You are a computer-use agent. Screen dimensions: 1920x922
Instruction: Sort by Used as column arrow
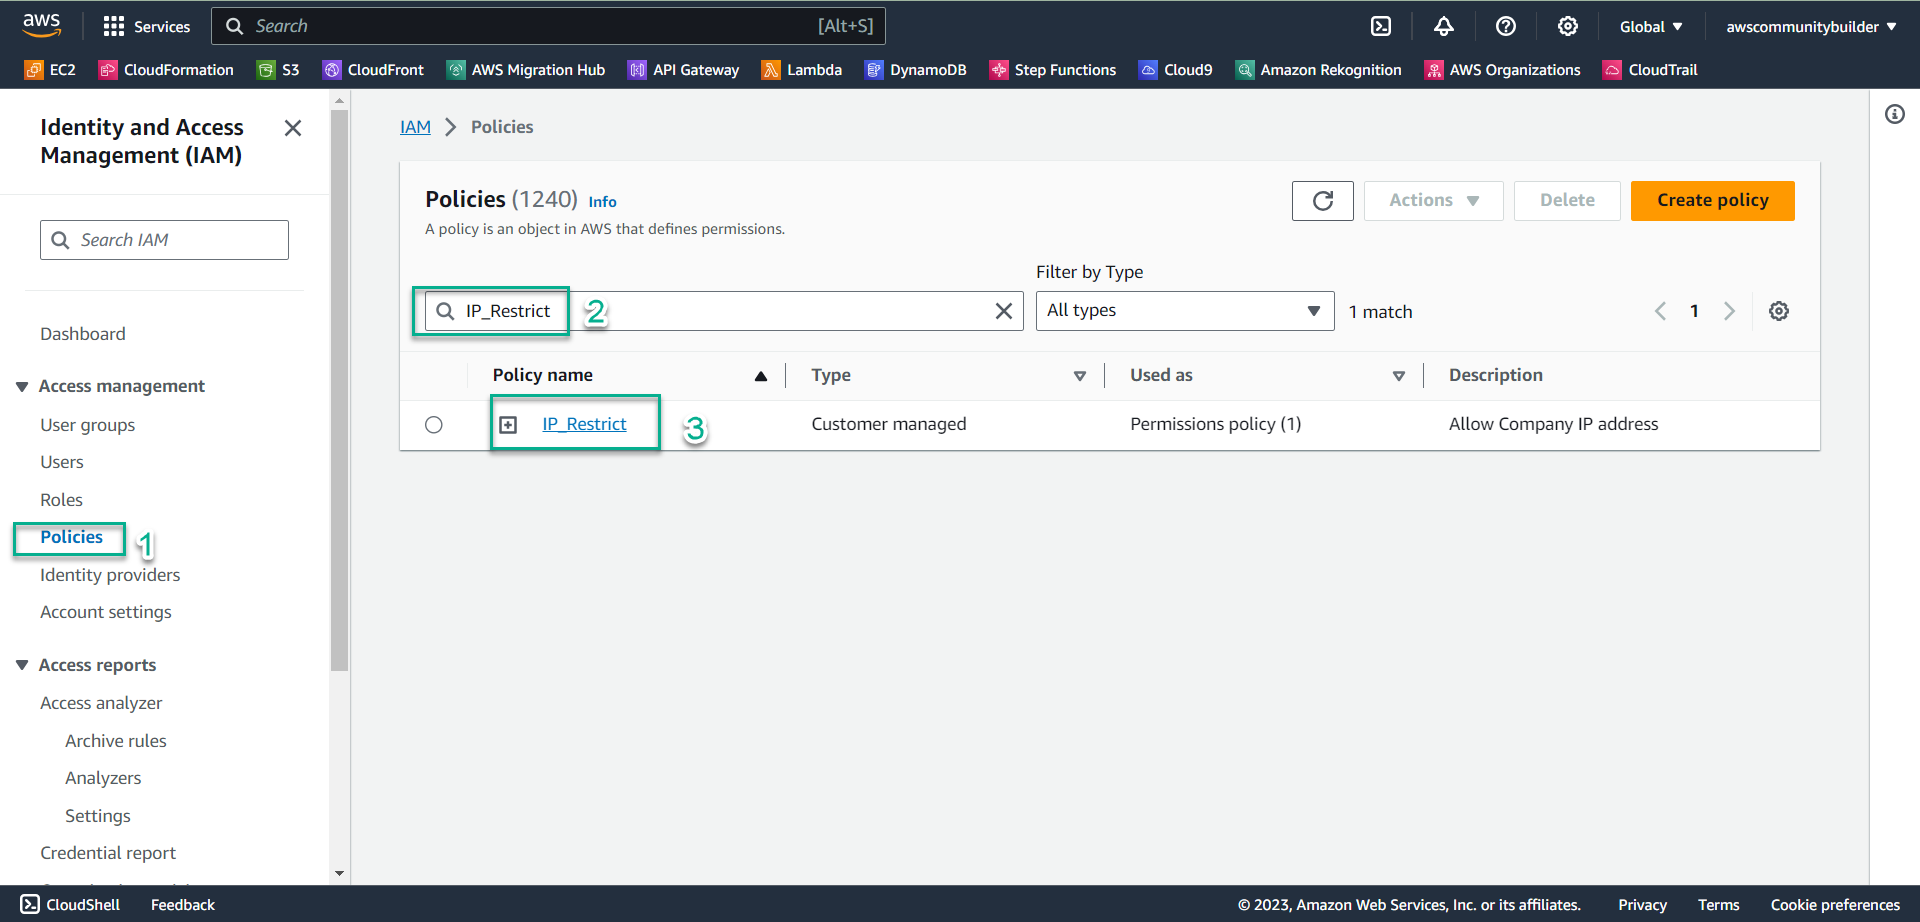coord(1398,376)
